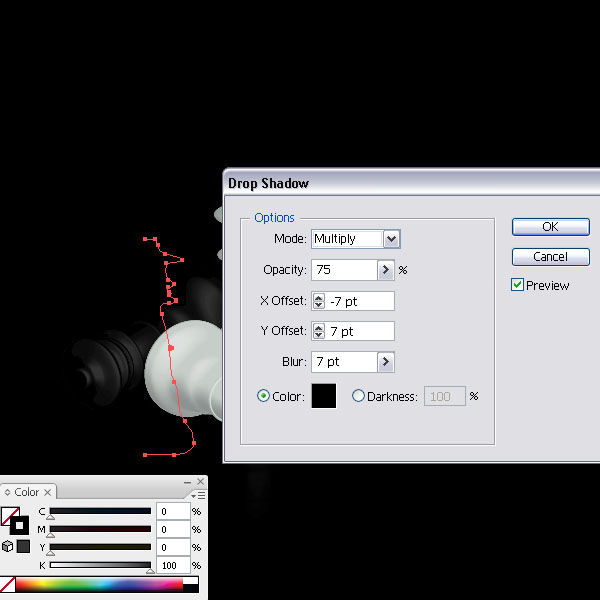Screen dimensions: 600x600
Task: Click the large red path anchor point
Action: pyautogui.click(x=171, y=348)
